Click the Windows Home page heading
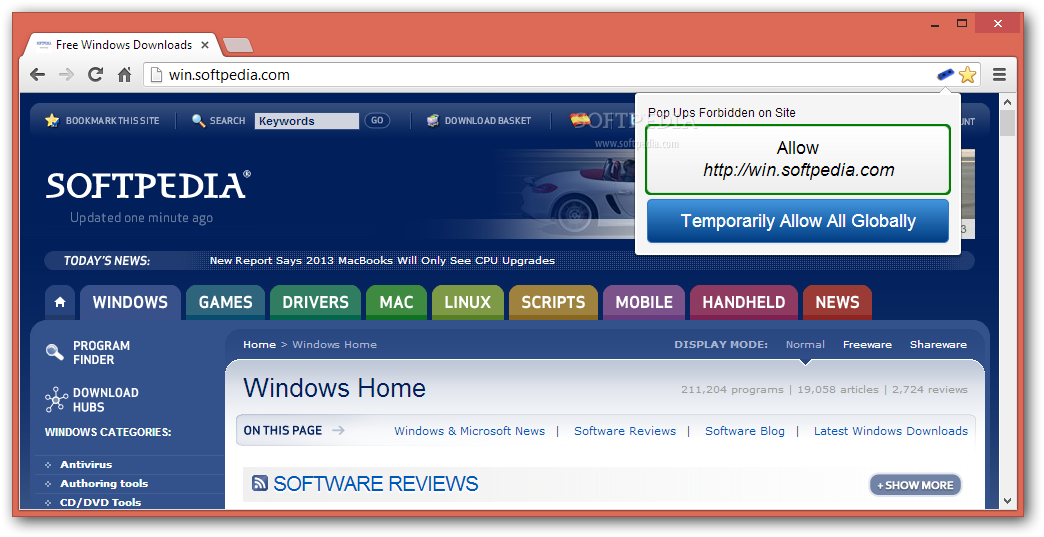The width and height of the screenshot is (1044, 537). tap(334, 388)
